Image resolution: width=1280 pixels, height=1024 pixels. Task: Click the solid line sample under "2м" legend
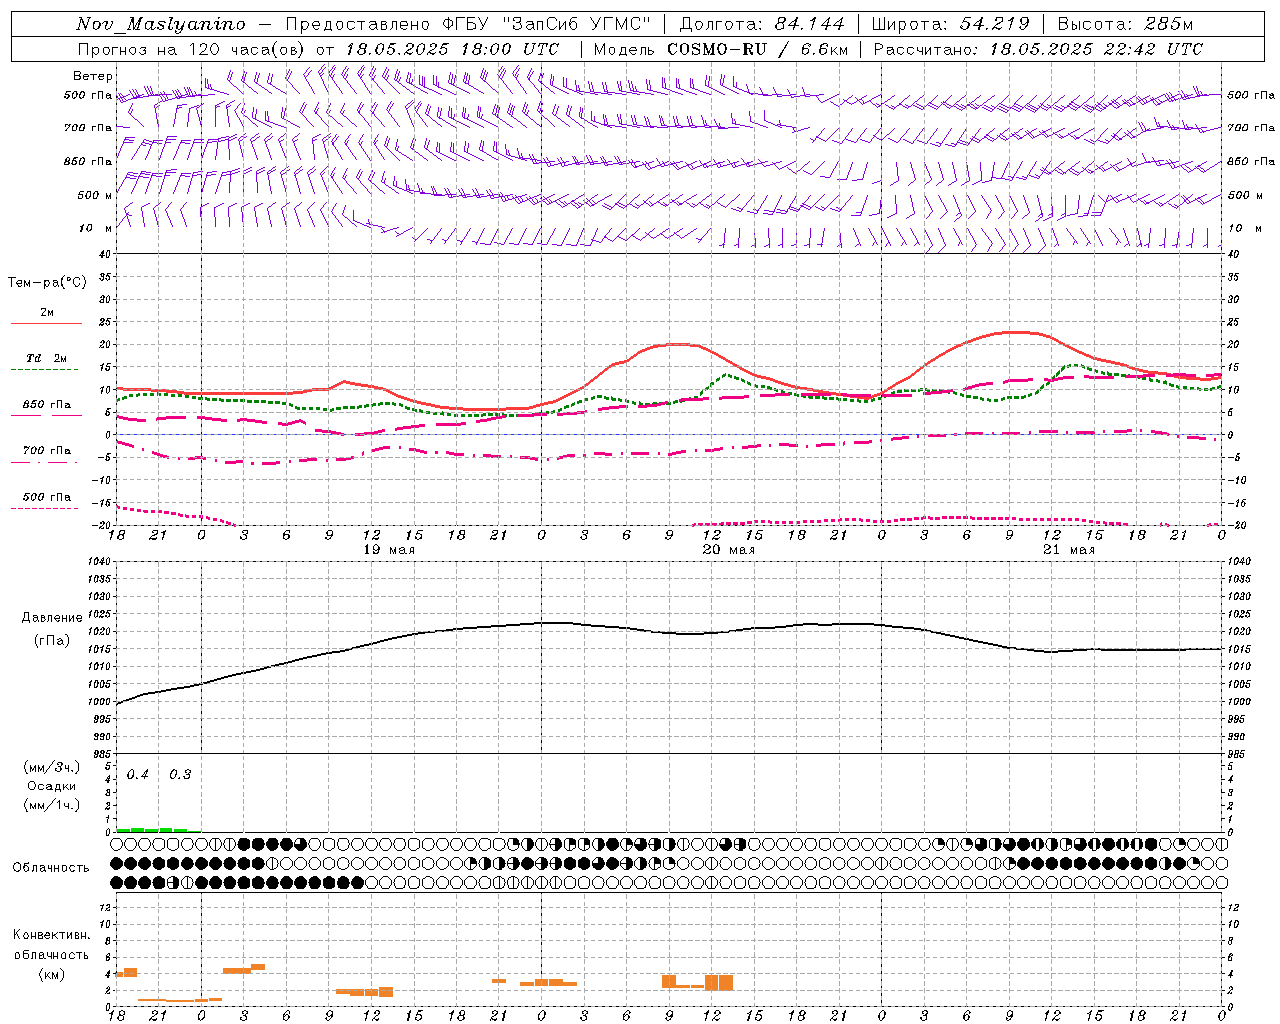tap(46, 324)
